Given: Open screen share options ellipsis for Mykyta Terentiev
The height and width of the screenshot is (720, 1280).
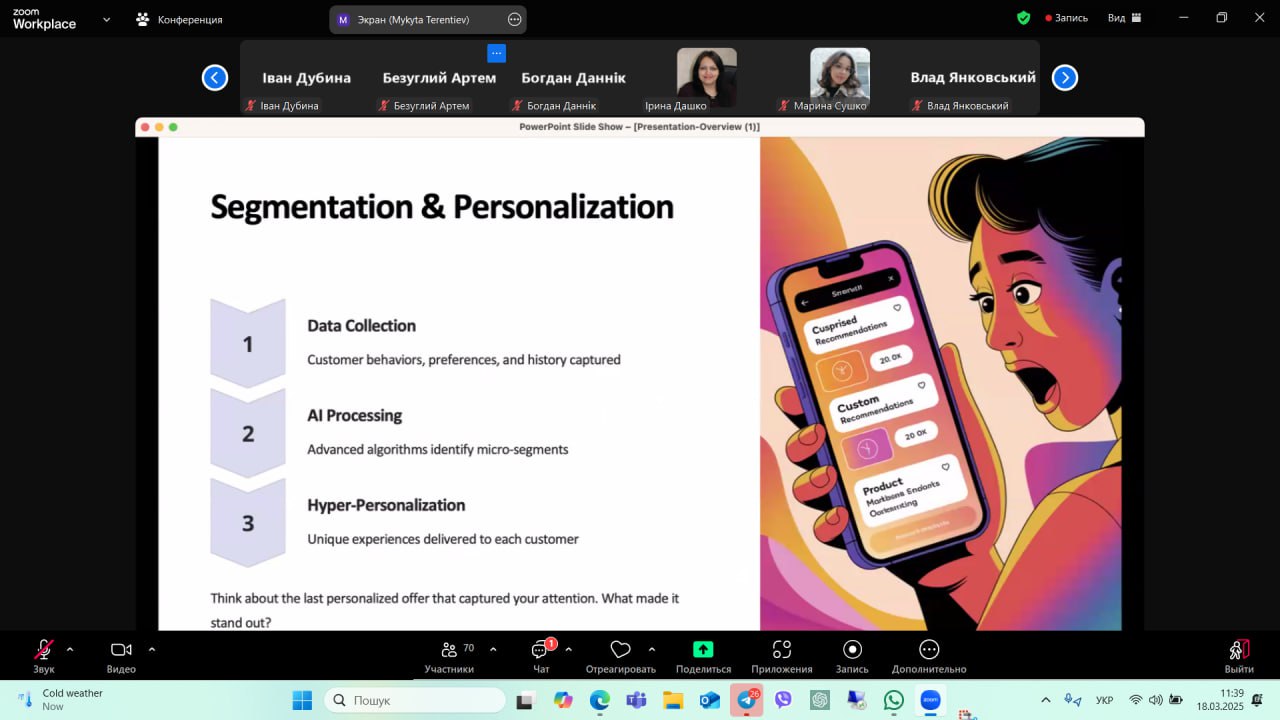Looking at the screenshot, I should tap(514, 19).
